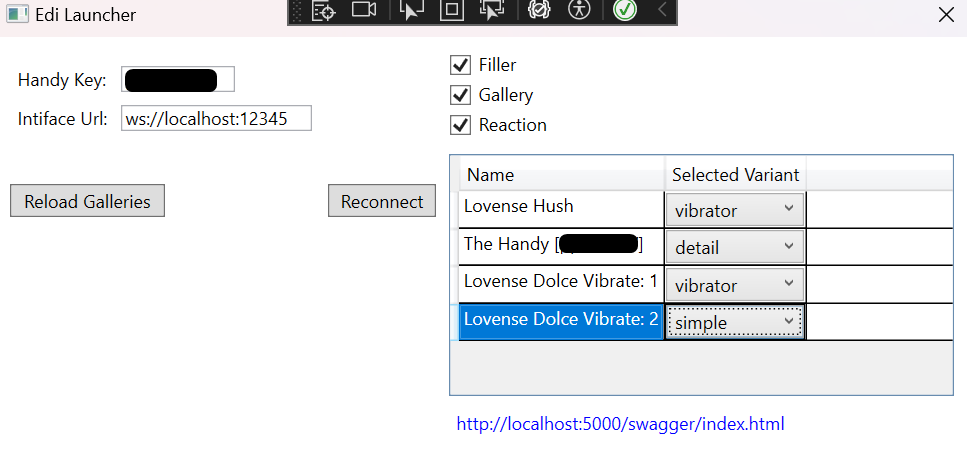
Task: Click the Reconnect button
Action: tap(382, 201)
